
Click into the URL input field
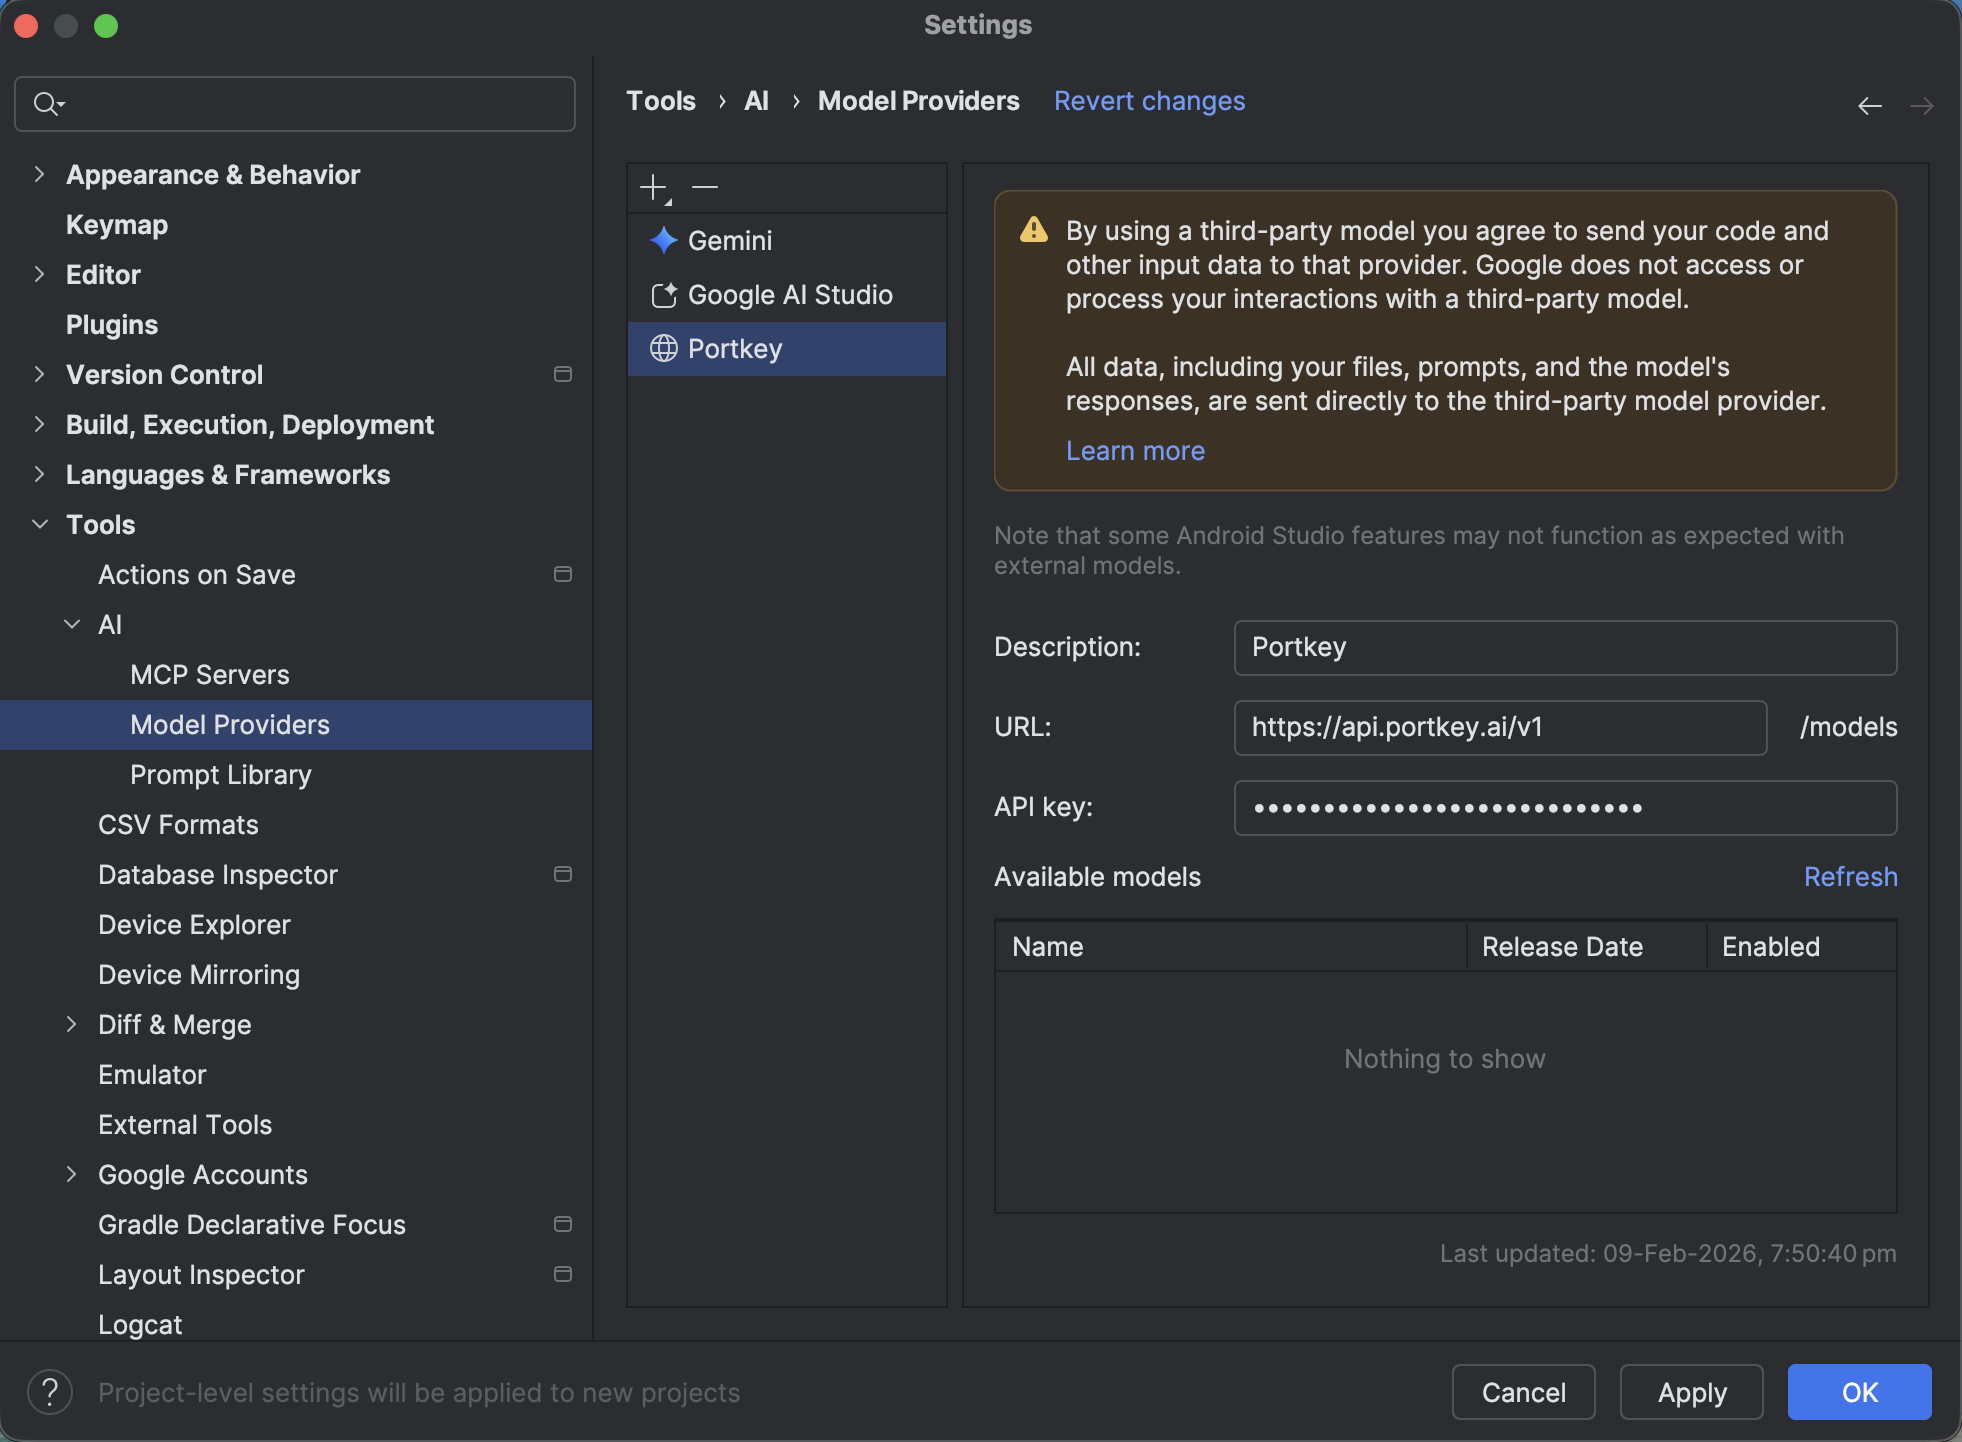1499,727
